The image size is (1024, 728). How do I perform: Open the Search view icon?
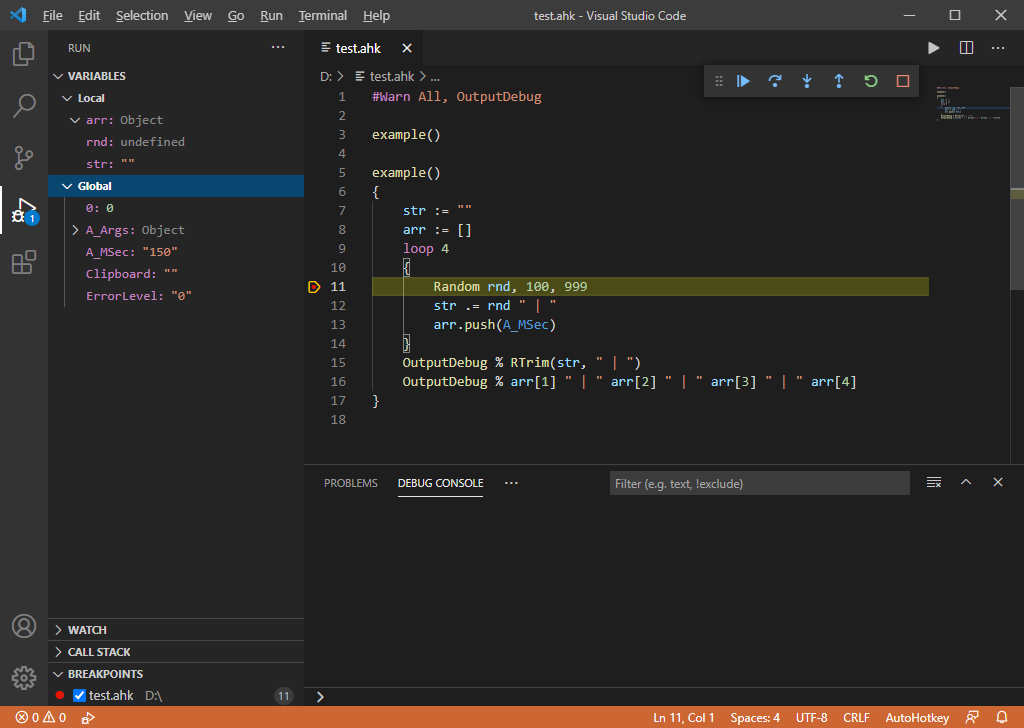tap(24, 106)
